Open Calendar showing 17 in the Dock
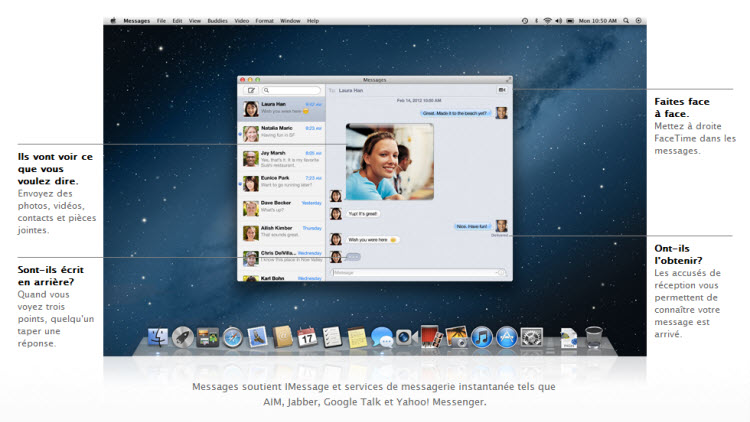750x422 pixels. pos(307,337)
